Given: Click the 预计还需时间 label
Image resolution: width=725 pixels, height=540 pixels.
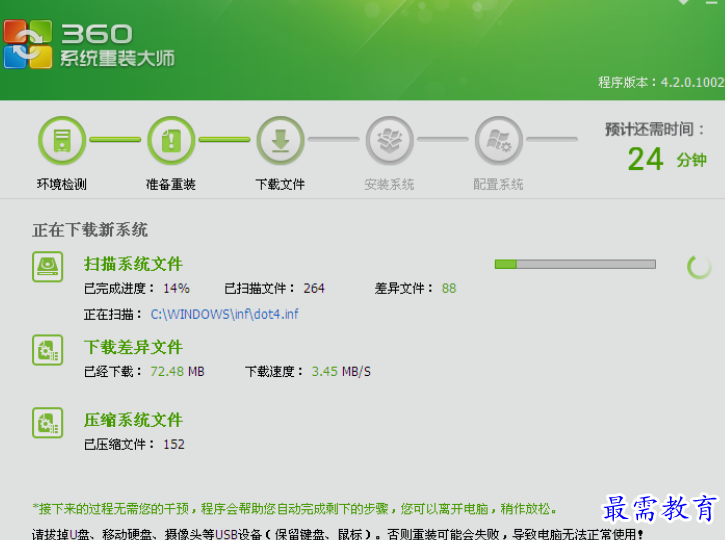Looking at the screenshot, I should (655, 129).
